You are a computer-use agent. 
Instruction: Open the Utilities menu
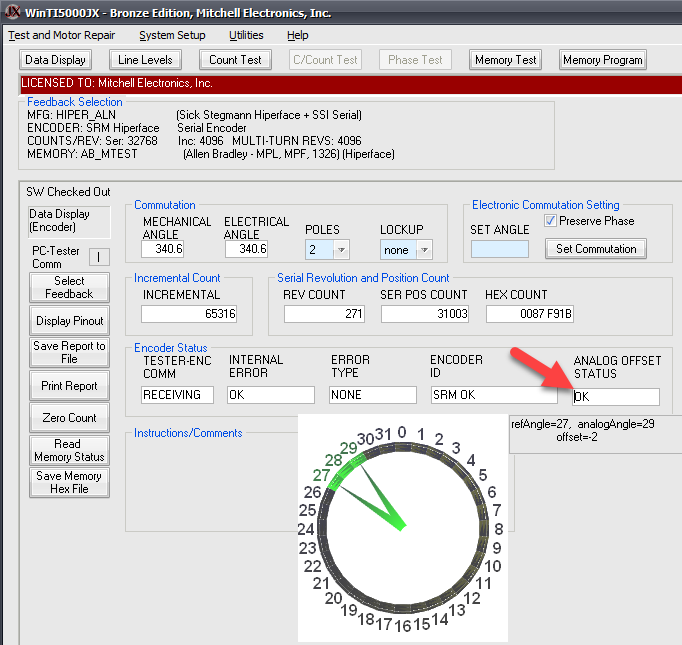coord(246,35)
